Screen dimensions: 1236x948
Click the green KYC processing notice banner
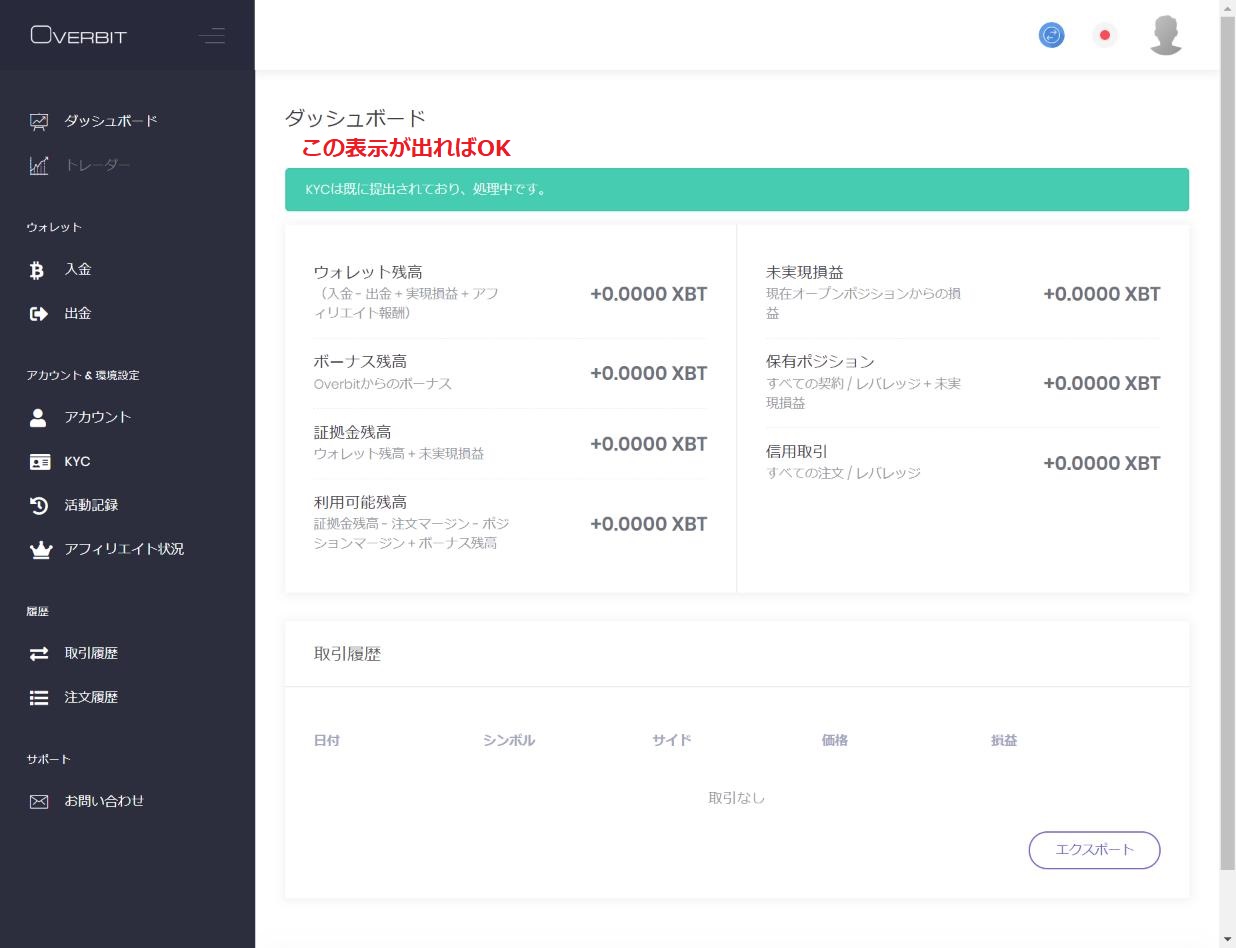[737, 189]
